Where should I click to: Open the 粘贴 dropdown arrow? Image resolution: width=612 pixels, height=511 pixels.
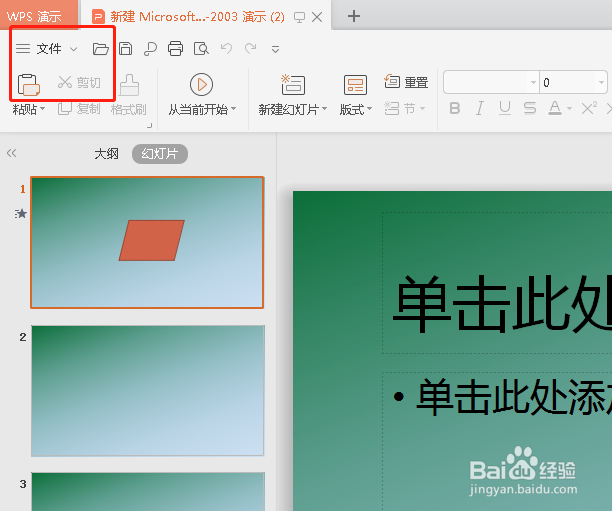[x=43, y=109]
